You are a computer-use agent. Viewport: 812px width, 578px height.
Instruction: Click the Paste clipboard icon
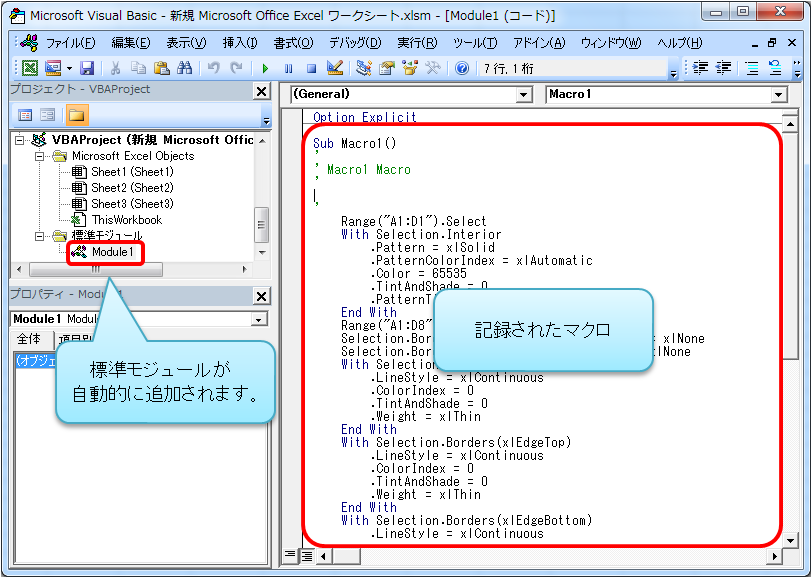pyautogui.click(x=161, y=68)
